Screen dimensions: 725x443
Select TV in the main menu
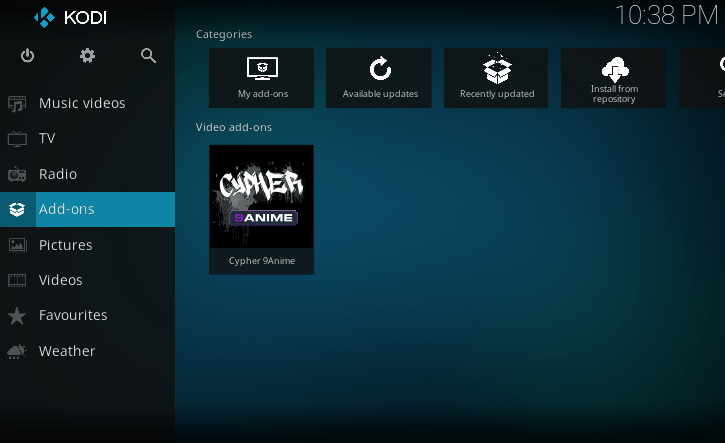[47, 138]
